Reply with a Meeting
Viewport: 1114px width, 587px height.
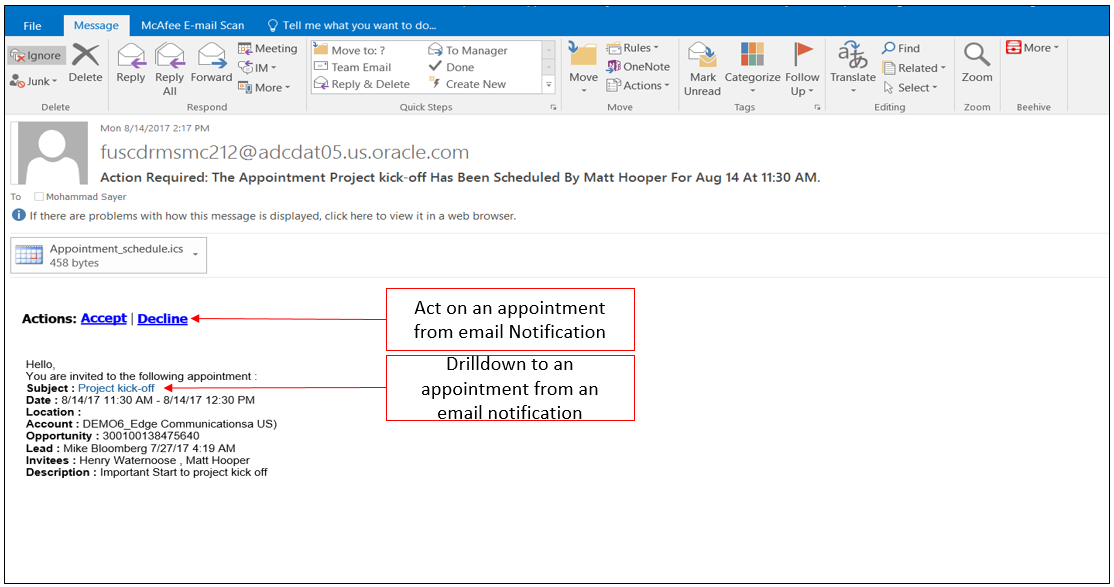[268, 48]
